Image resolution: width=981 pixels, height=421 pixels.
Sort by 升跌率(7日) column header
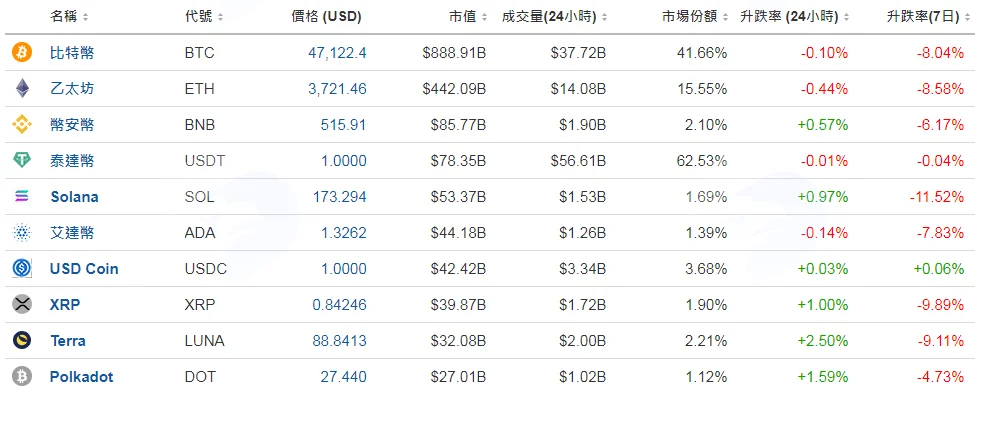pyautogui.click(x=927, y=18)
